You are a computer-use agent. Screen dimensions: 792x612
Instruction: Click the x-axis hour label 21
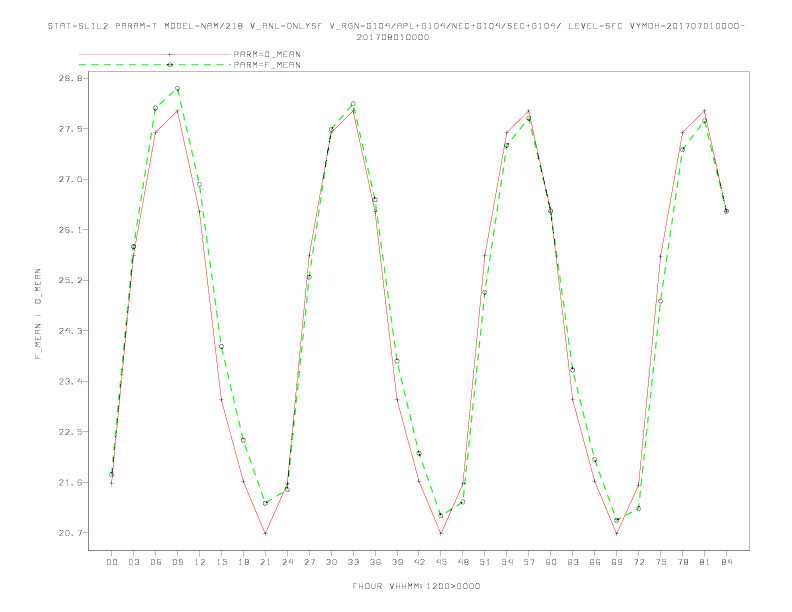tap(265, 562)
